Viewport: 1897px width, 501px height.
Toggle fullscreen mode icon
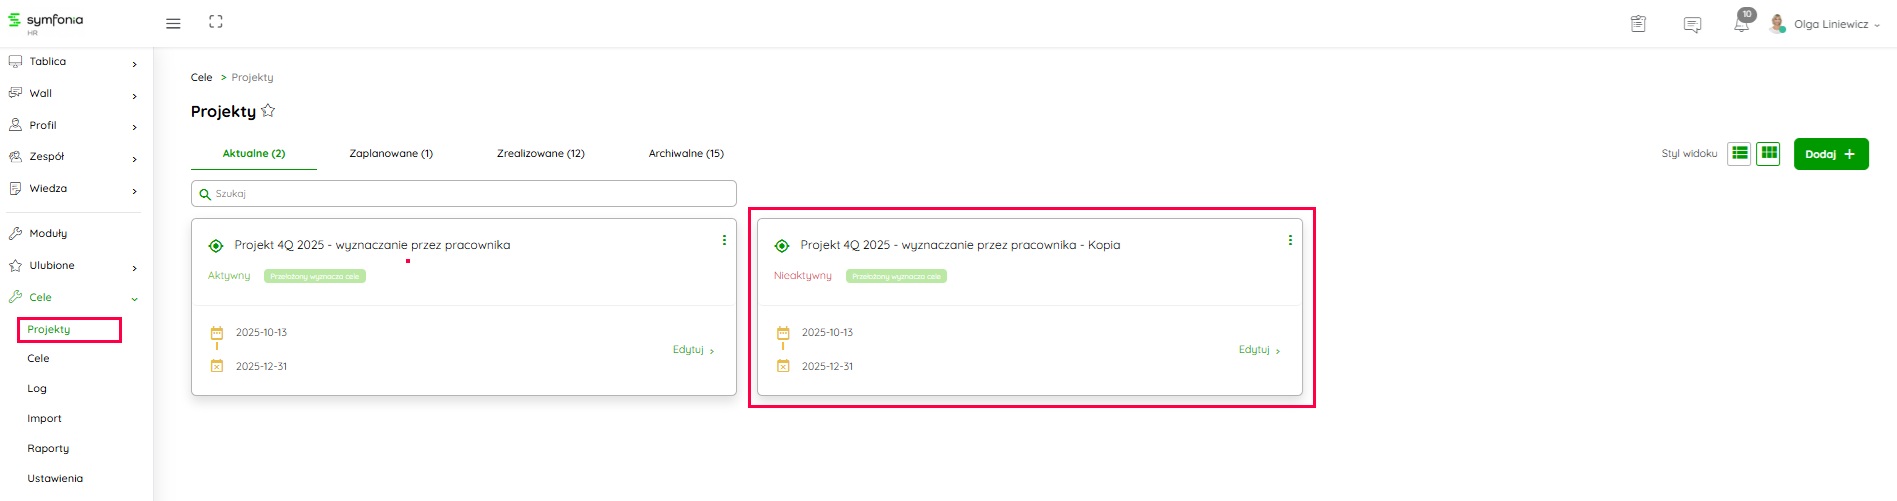point(216,22)
